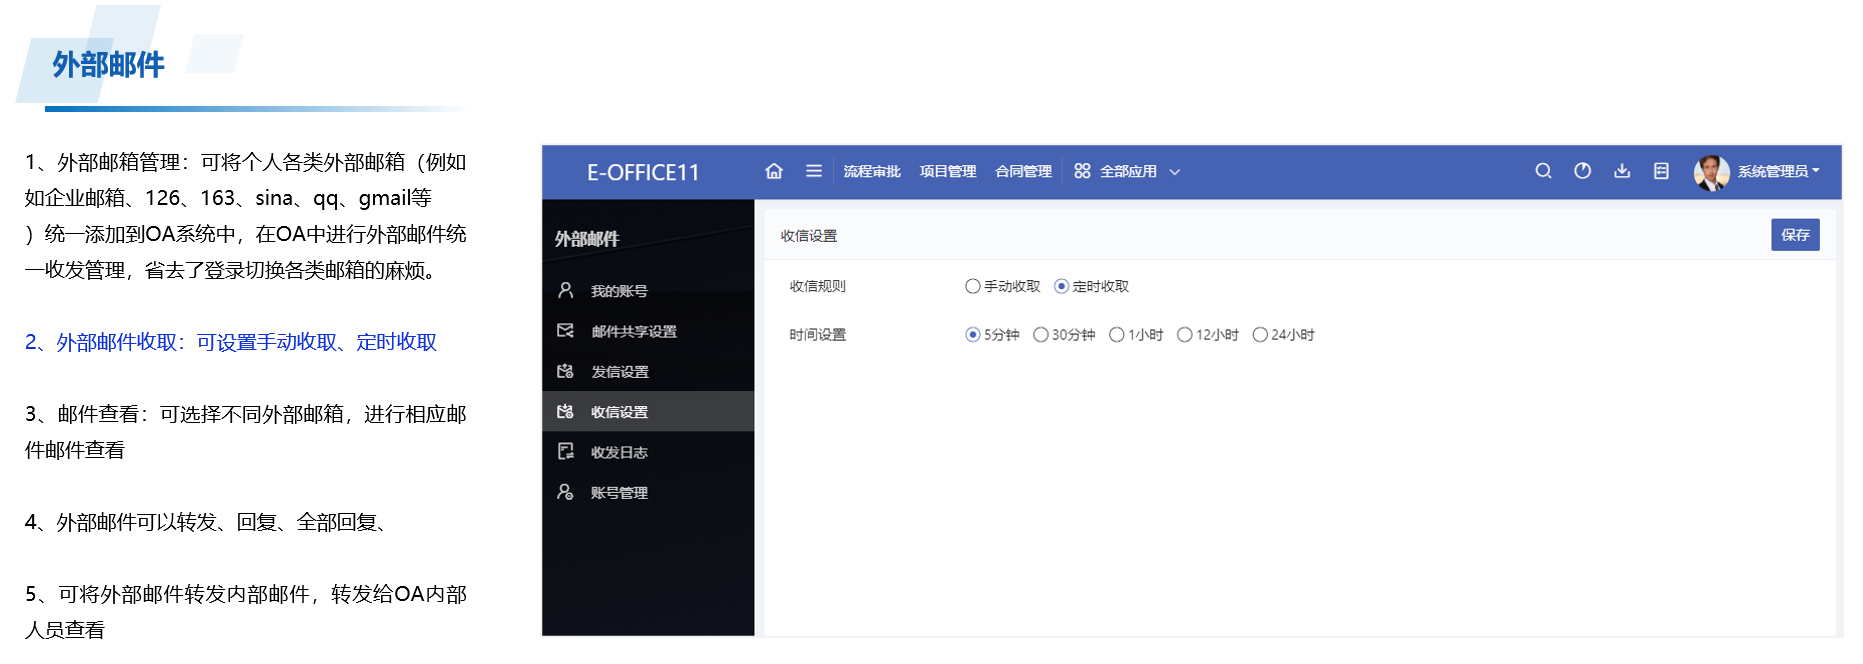Click the 收发日志 icon

(x=565, y=451)
